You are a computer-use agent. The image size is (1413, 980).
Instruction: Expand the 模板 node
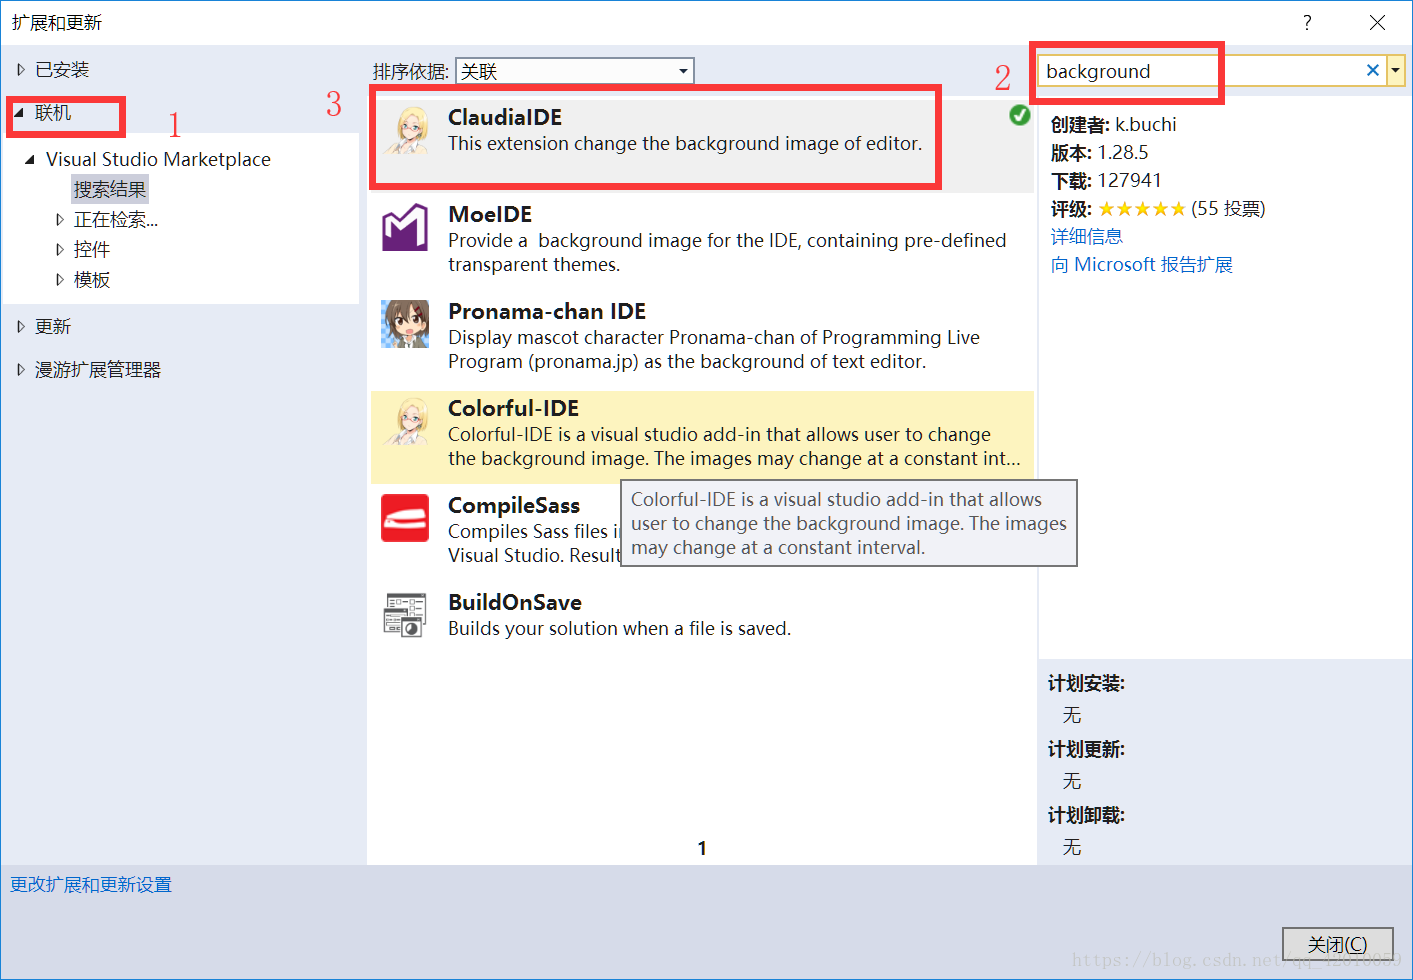[x=59, y=280]
